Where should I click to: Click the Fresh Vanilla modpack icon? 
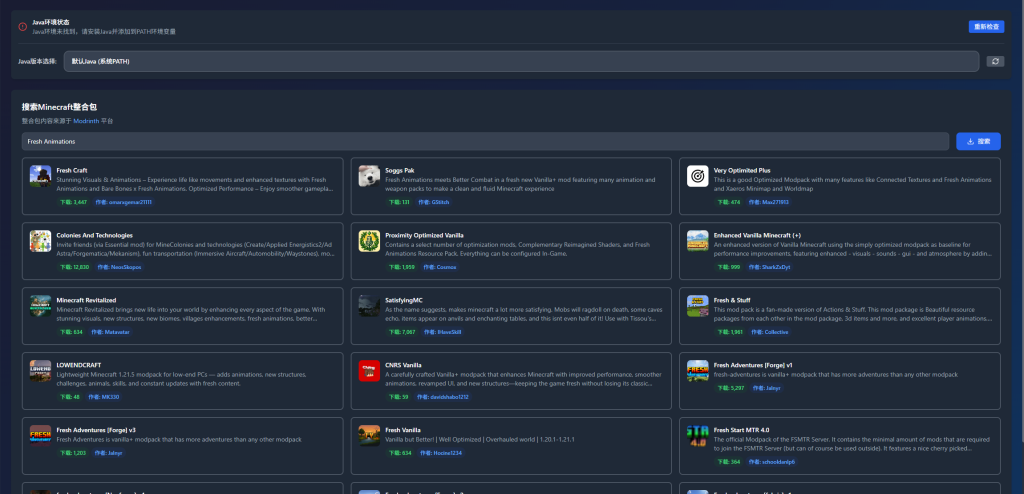point(369,436)
